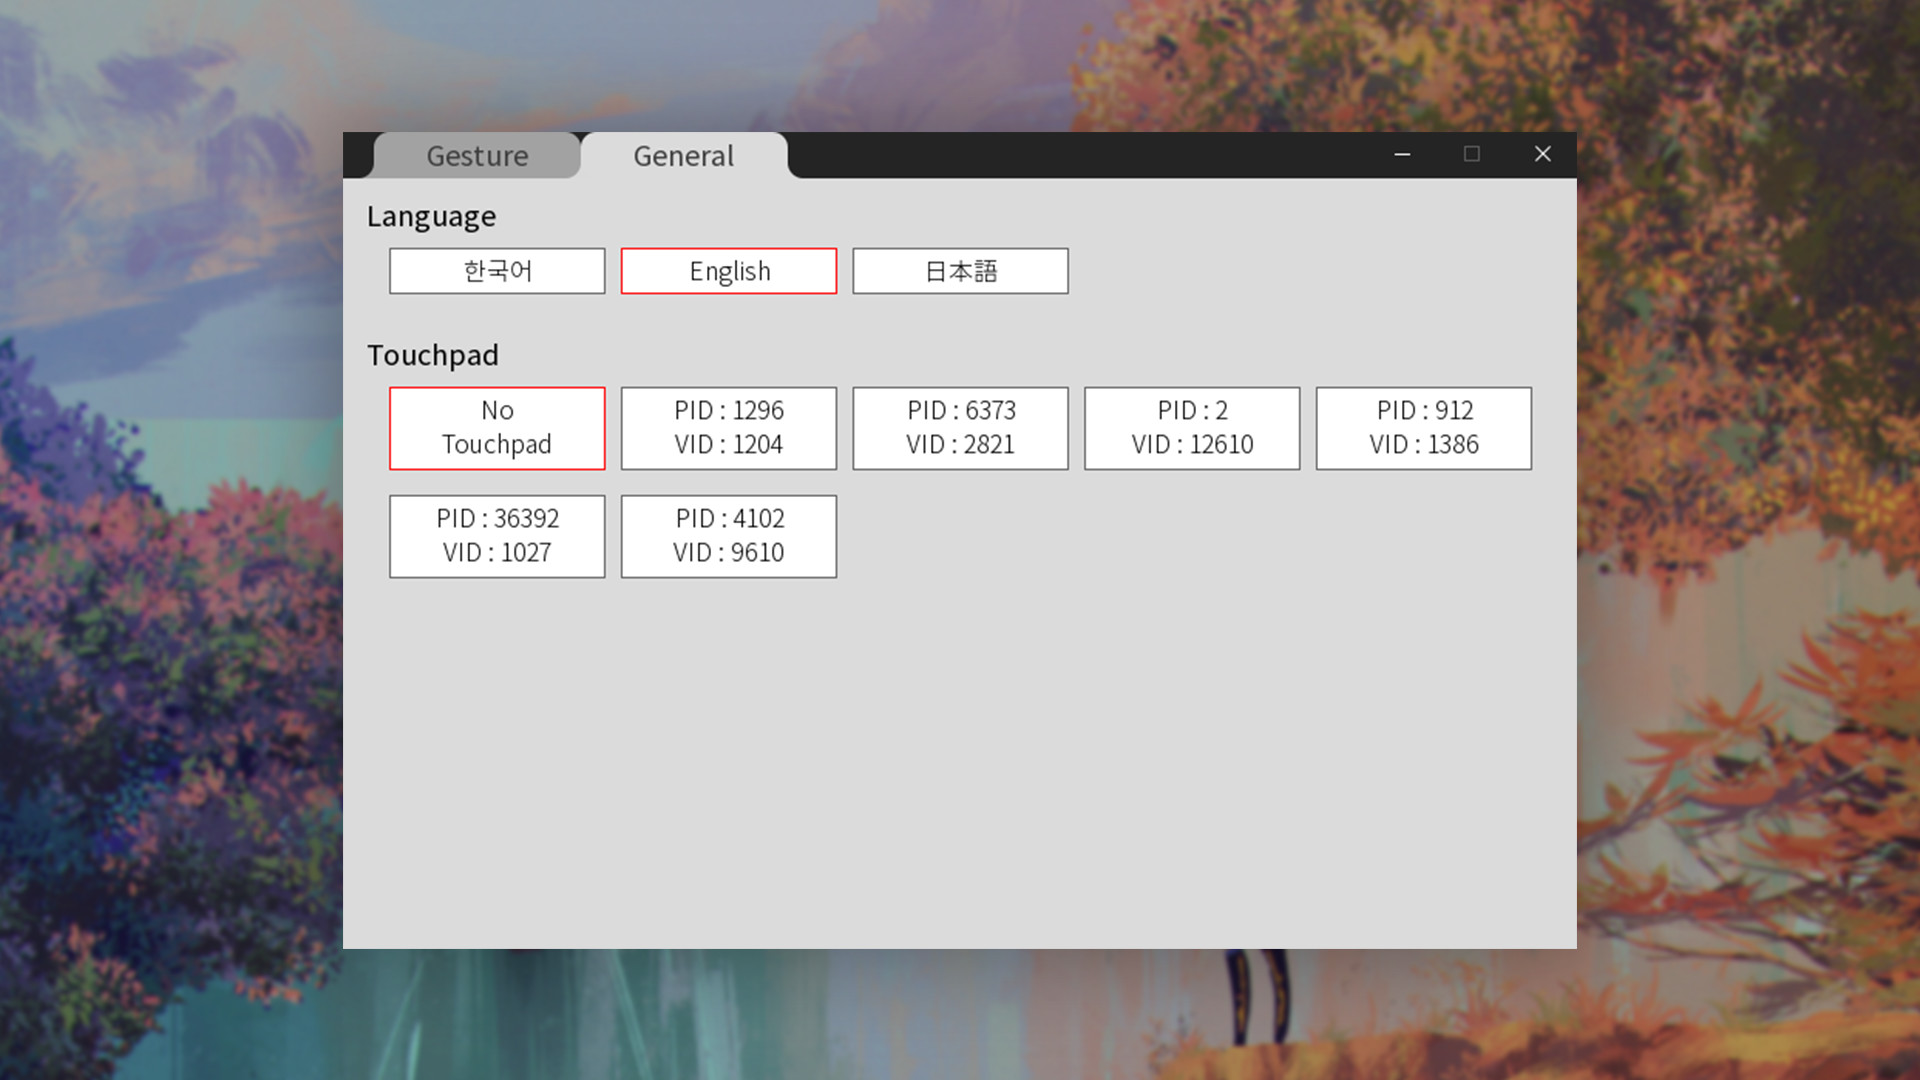Confirm English stays selected by clicking it

click(728, 271)
